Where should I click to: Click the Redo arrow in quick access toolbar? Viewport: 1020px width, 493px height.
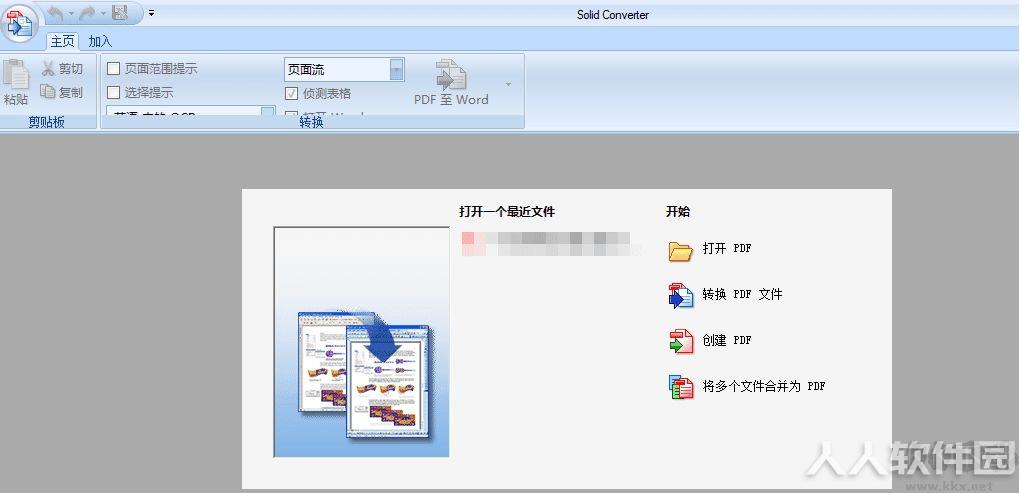coord(87,12)
